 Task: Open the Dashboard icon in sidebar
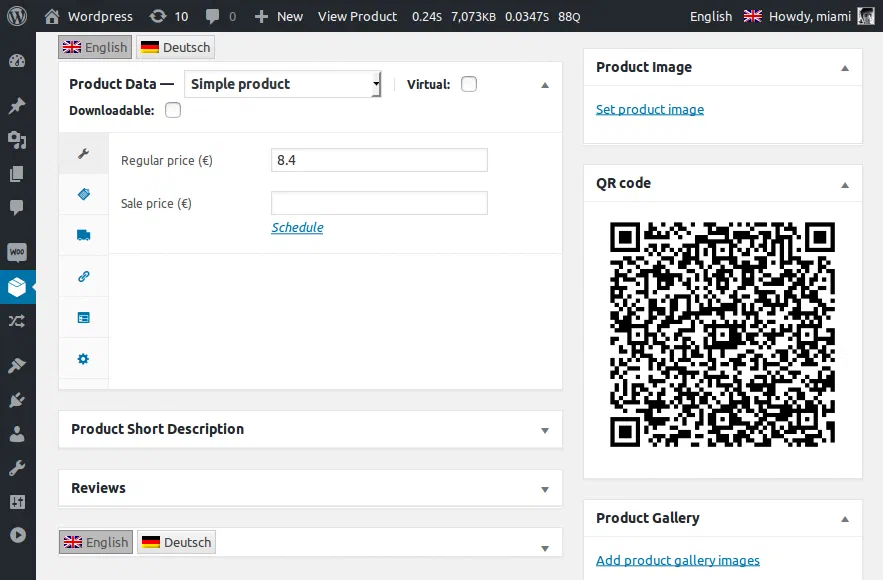(x=17, y=61)
